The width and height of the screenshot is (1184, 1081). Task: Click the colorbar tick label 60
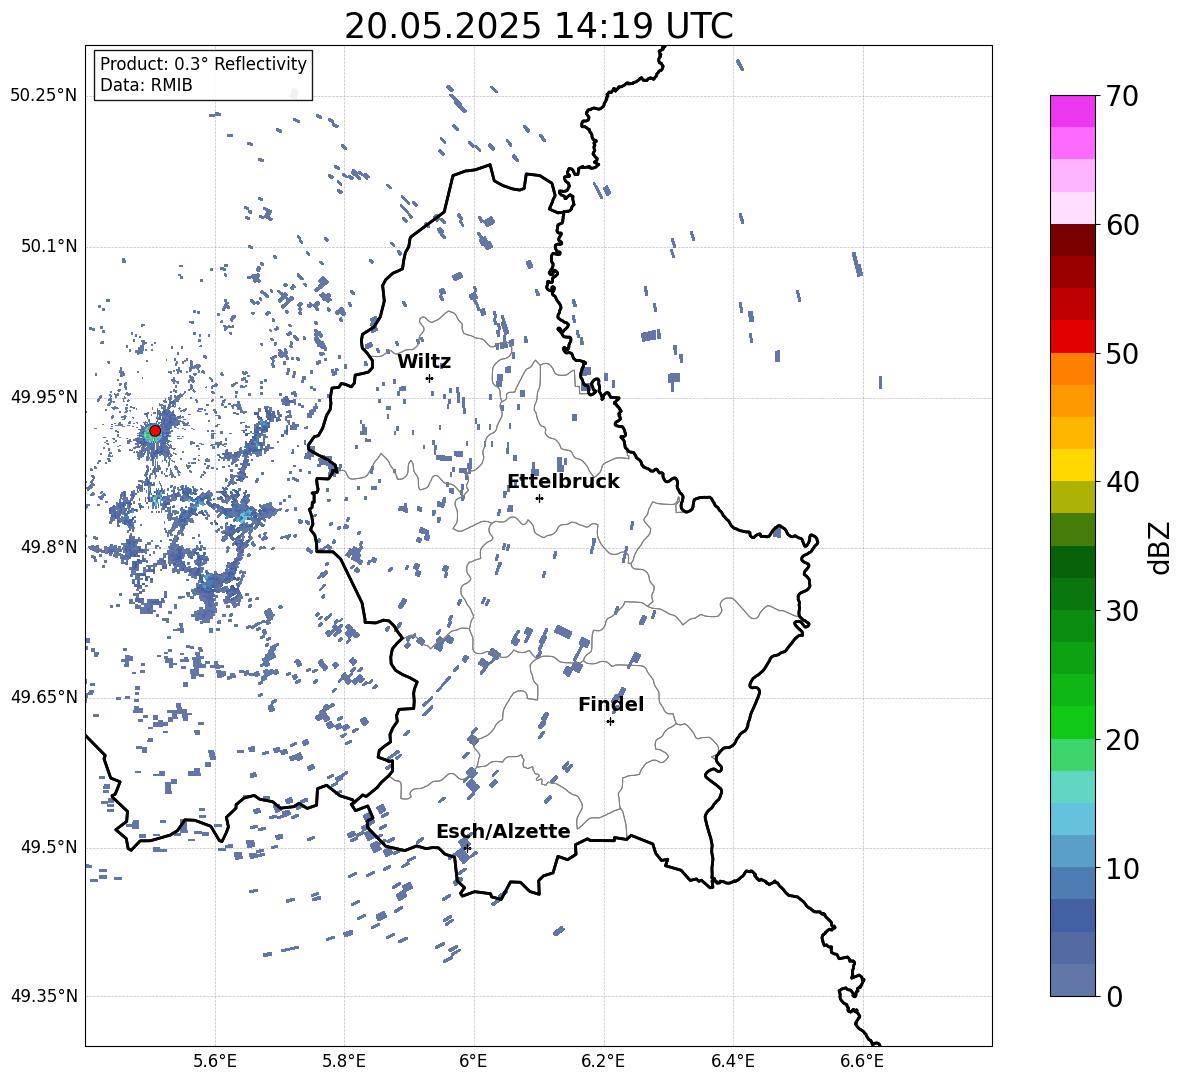[1121, 225]
